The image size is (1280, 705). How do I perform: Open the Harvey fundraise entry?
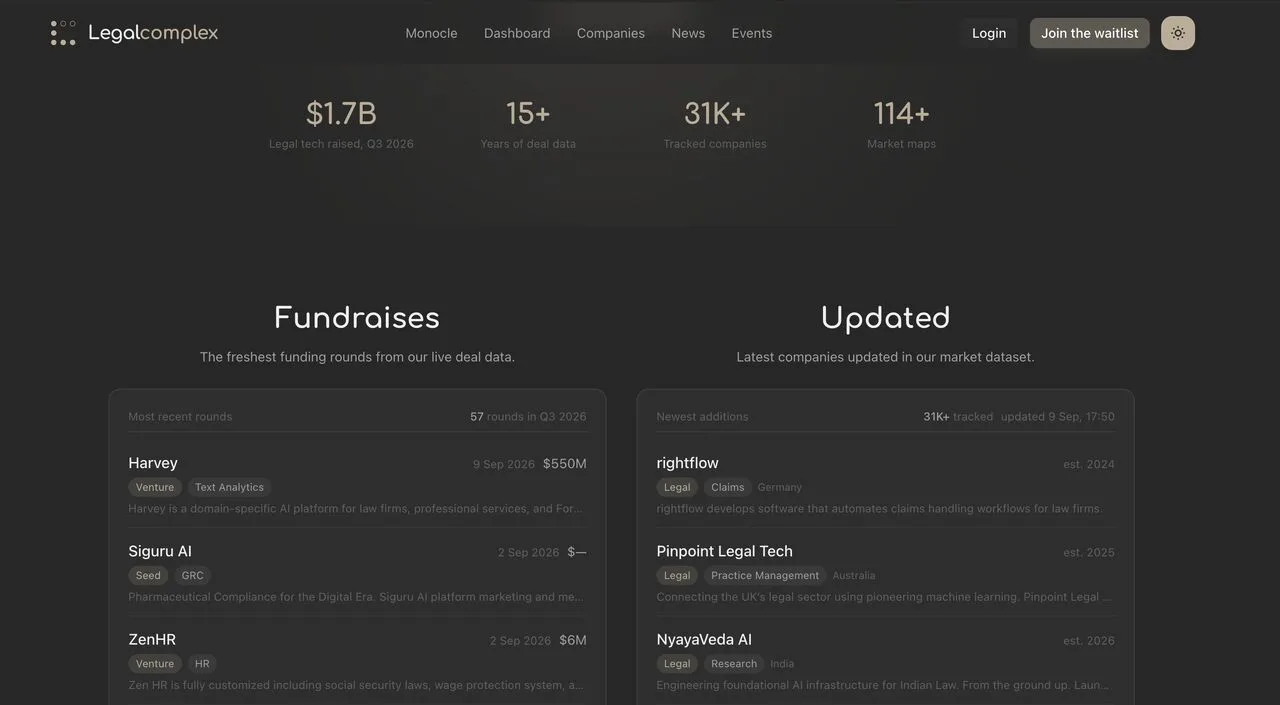(x=357, y=485)
